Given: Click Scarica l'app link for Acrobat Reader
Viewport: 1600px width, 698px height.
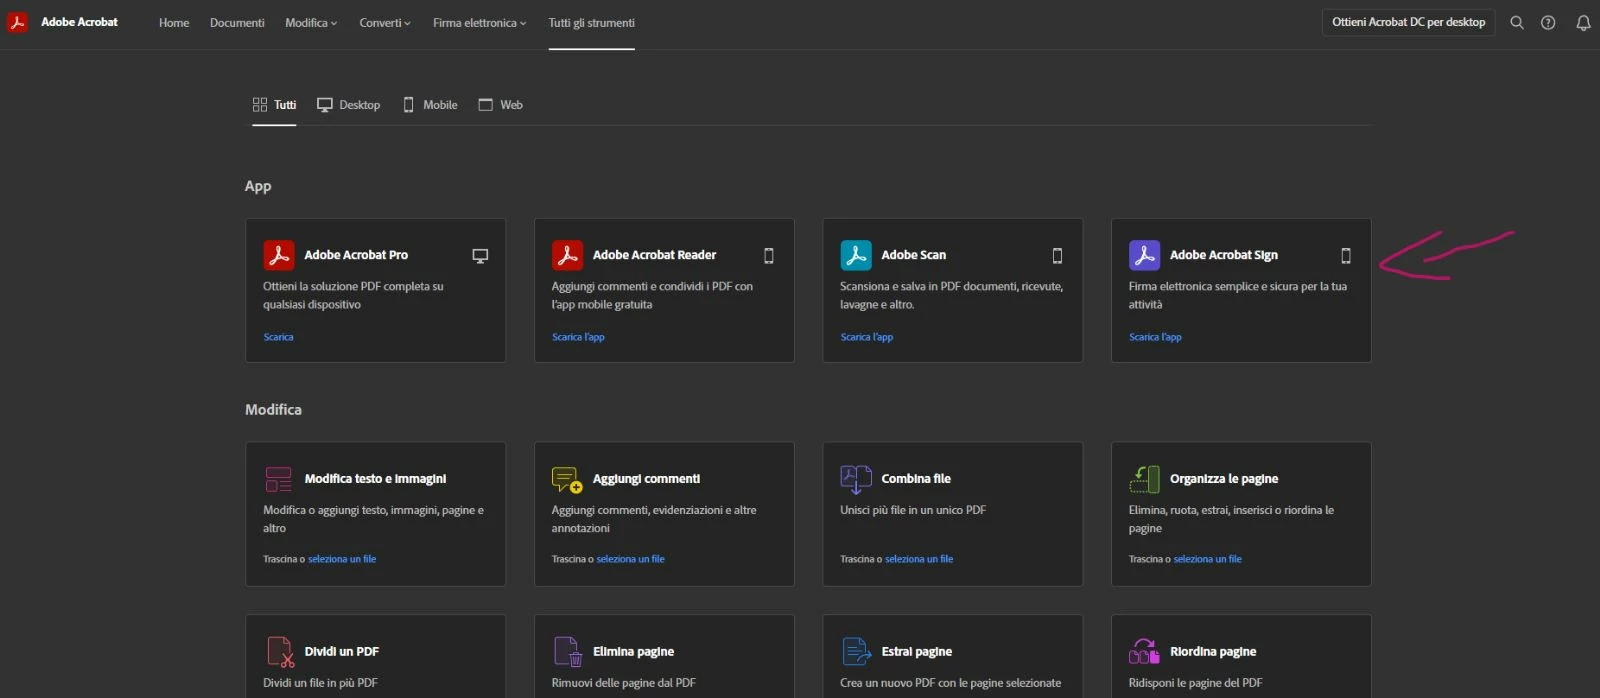Looking at the screenshot, I should pyautogui.click(x=578, y=337).
